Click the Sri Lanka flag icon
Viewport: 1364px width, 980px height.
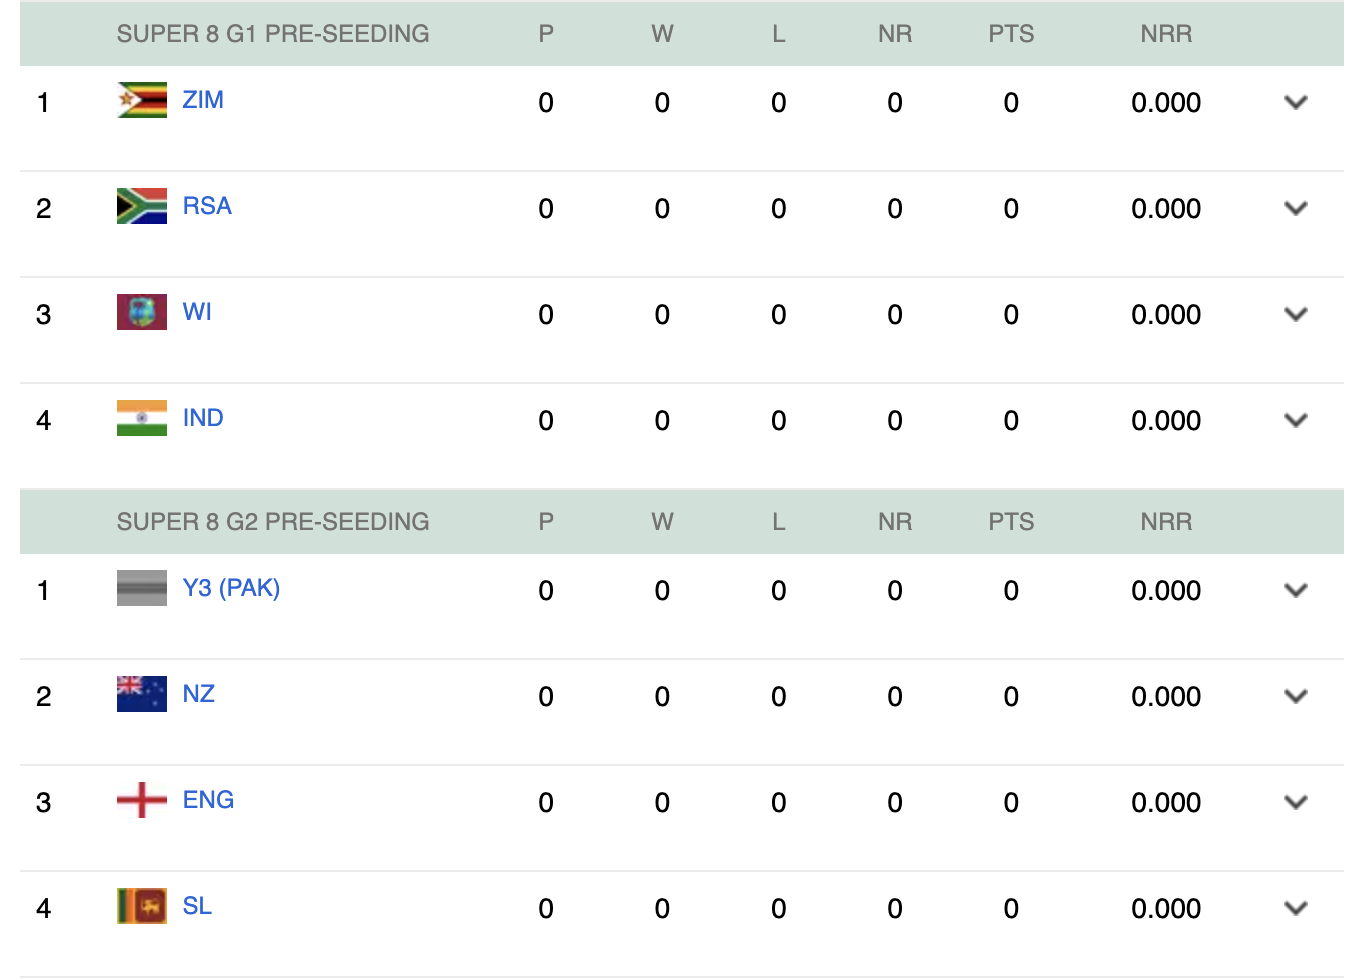[x=141, y=906]
